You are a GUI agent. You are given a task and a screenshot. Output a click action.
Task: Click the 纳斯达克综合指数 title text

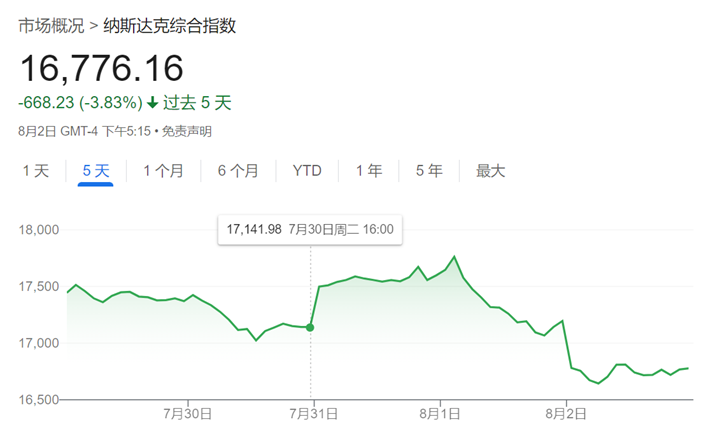tap(170, 26)
